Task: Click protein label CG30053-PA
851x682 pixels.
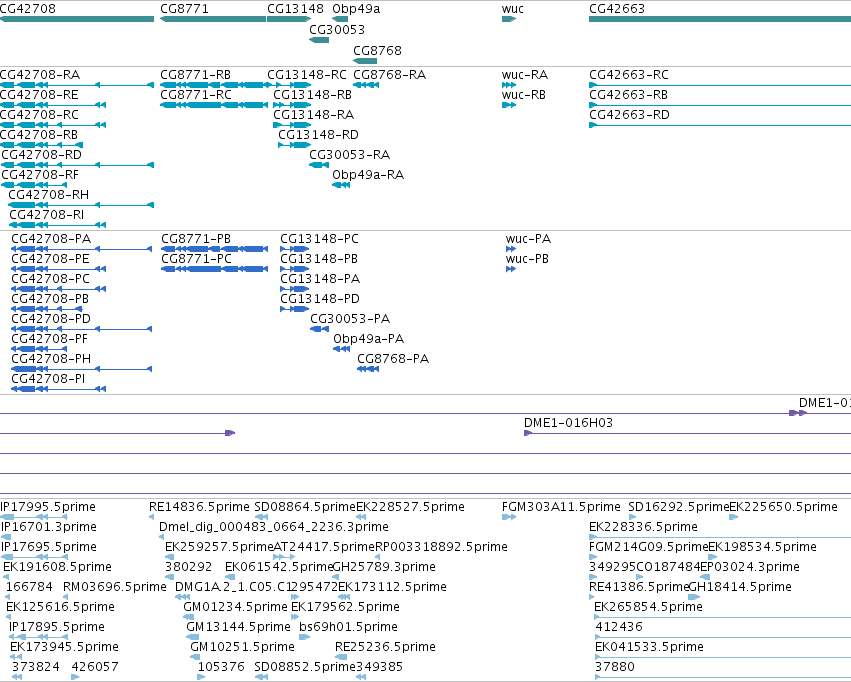Action: coord(350,318)
